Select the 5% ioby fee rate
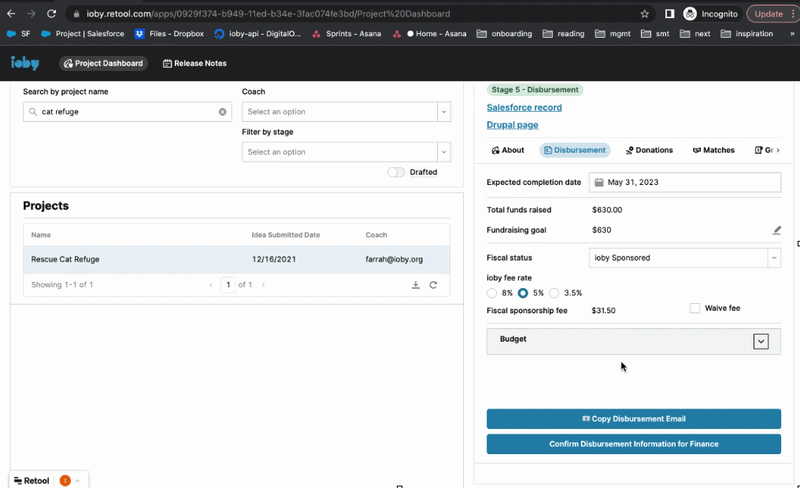This screenshot has width=800, height=488. pos(523,293)
